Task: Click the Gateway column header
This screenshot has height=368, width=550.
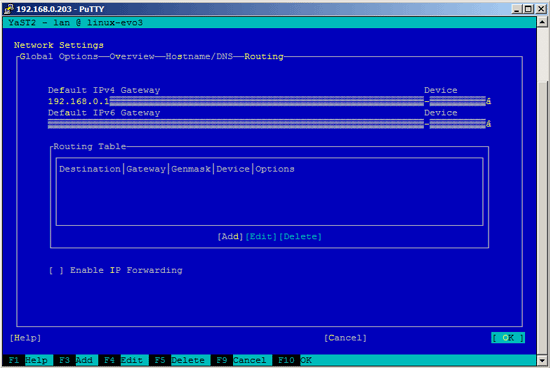Action: pyautogui.click(x=146, y=169)
